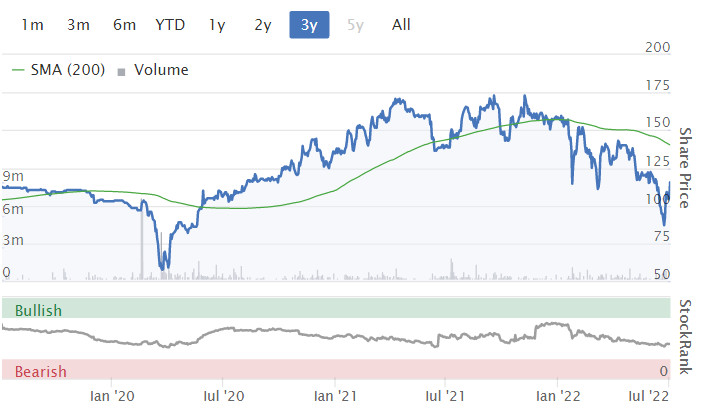
Task: Select the 1y chart range
Action: [217, 25]
